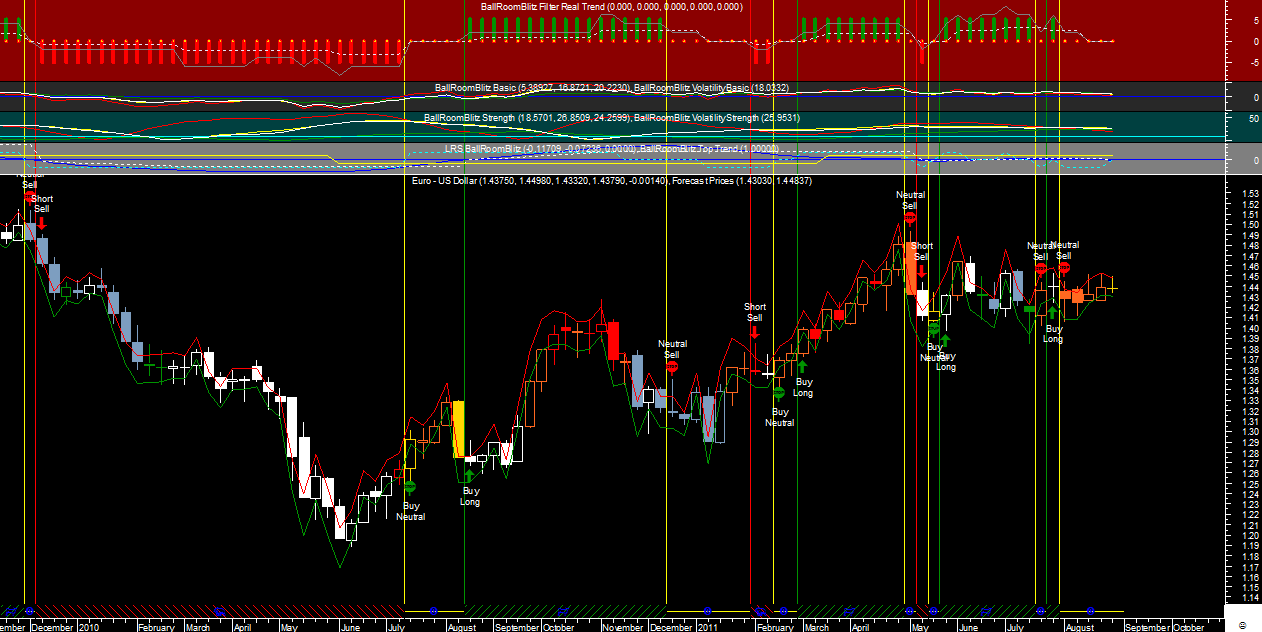Click the Buy Neutral label in July 2010
The height and width of the screenshot is (632, 1262).
pyautogui.click(x=410, y=511)
